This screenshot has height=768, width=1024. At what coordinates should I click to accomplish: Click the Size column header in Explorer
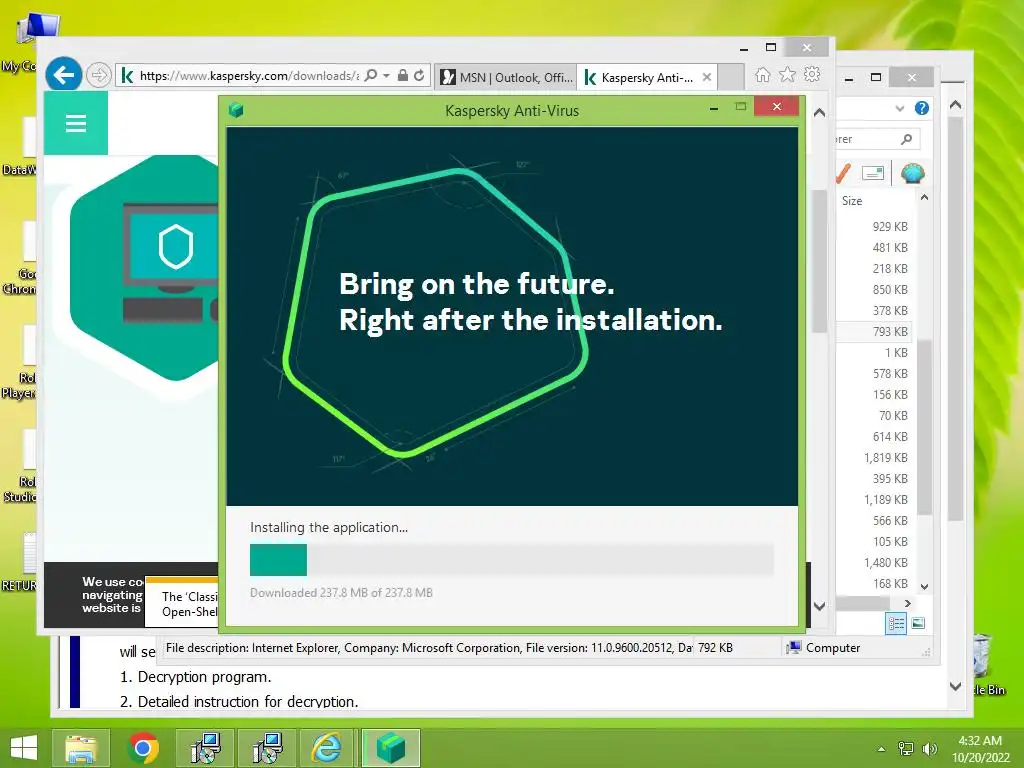pyautogui.click(x=852, y=200)
